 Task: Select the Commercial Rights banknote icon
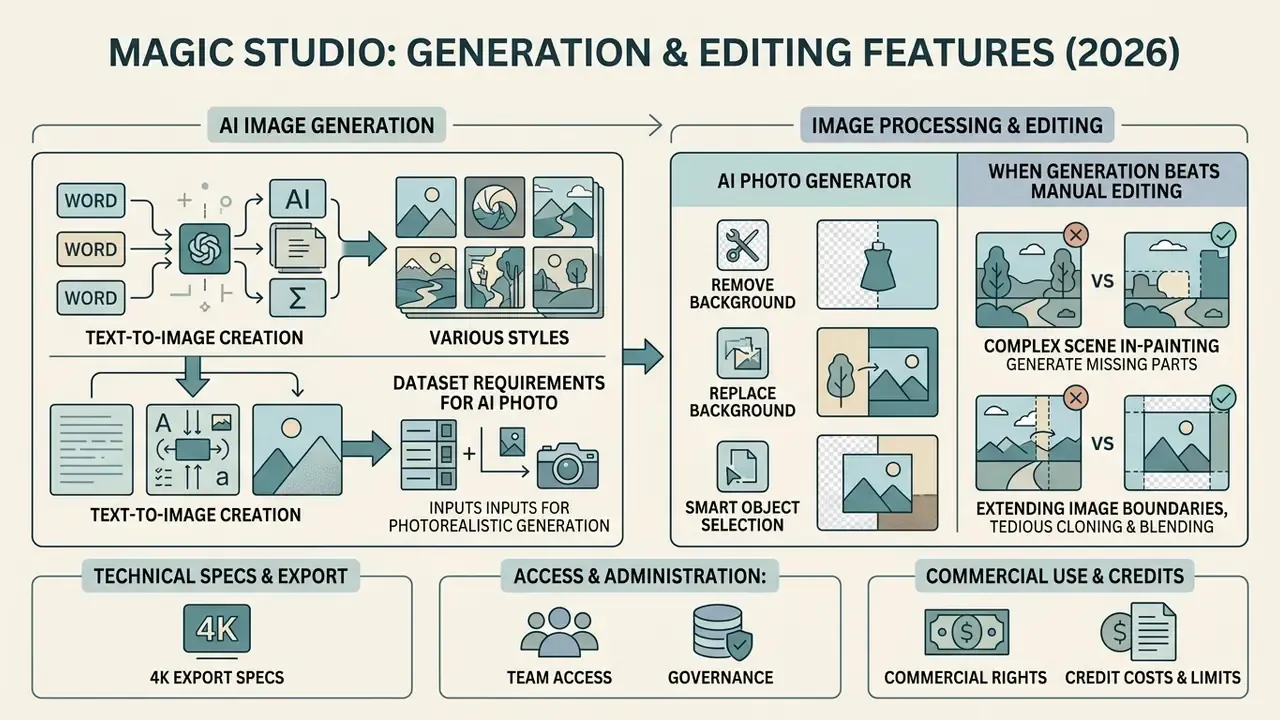point(965,631)
